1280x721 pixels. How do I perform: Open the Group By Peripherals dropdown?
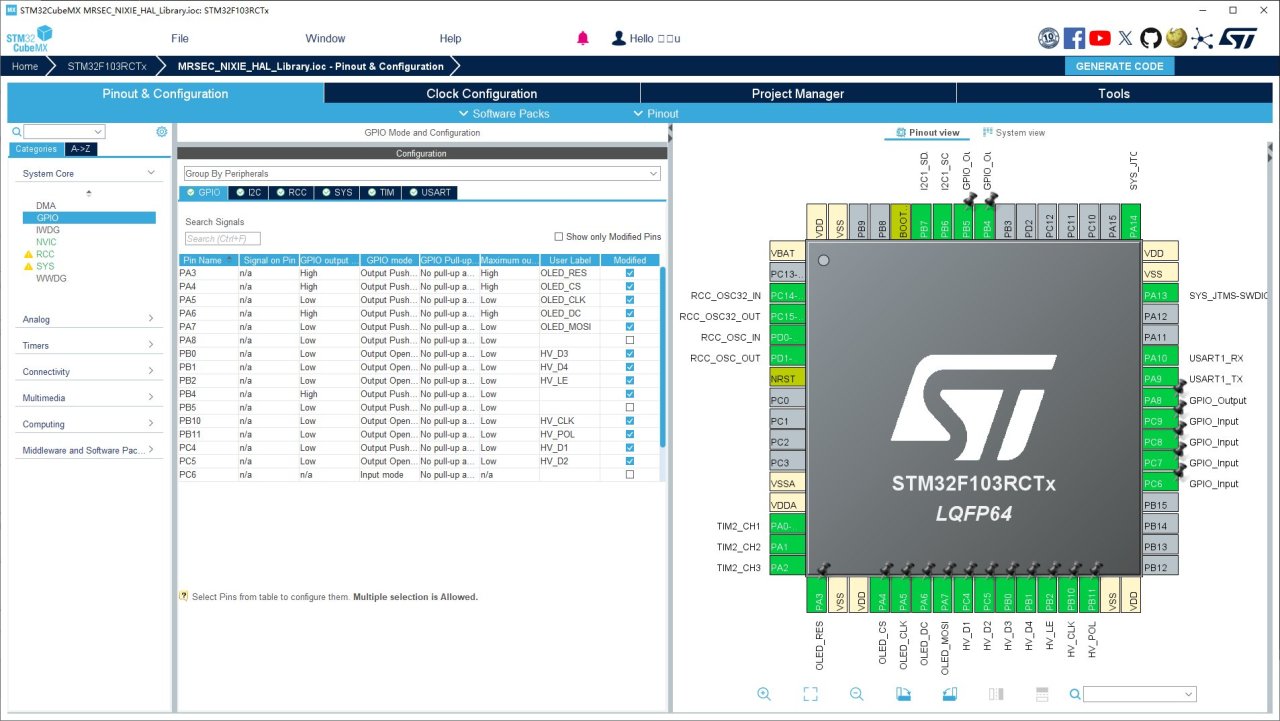coord(421,174)
